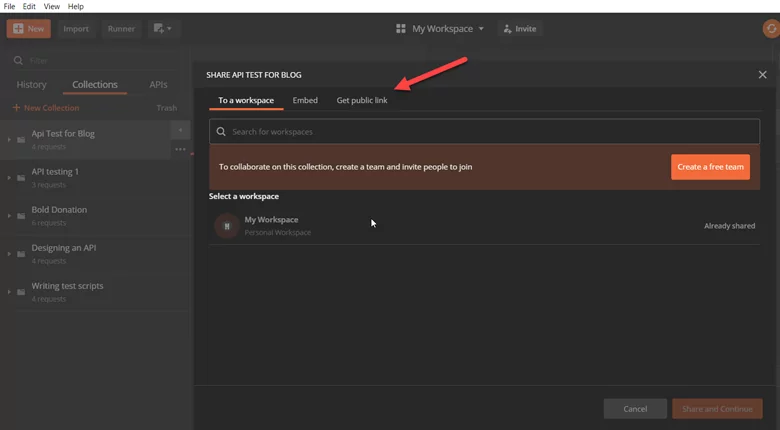Expand the Designing an API collection
The image size is (780, 430).
9,254
